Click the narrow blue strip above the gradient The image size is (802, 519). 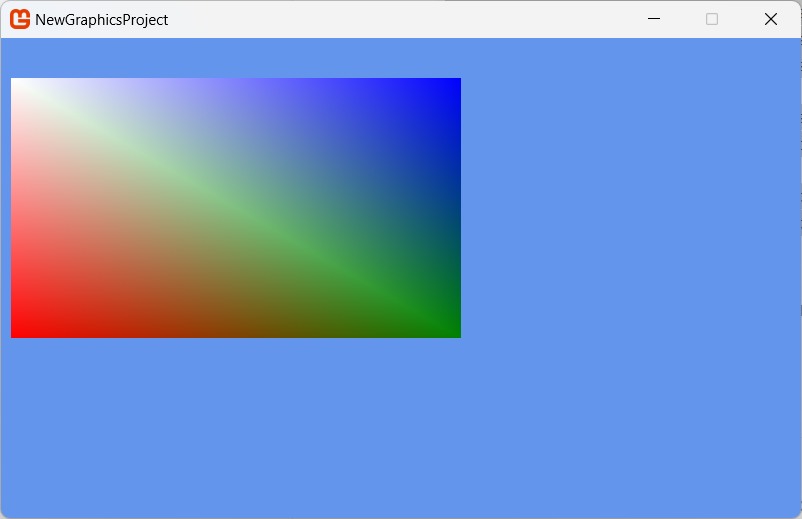coord(236,58)
